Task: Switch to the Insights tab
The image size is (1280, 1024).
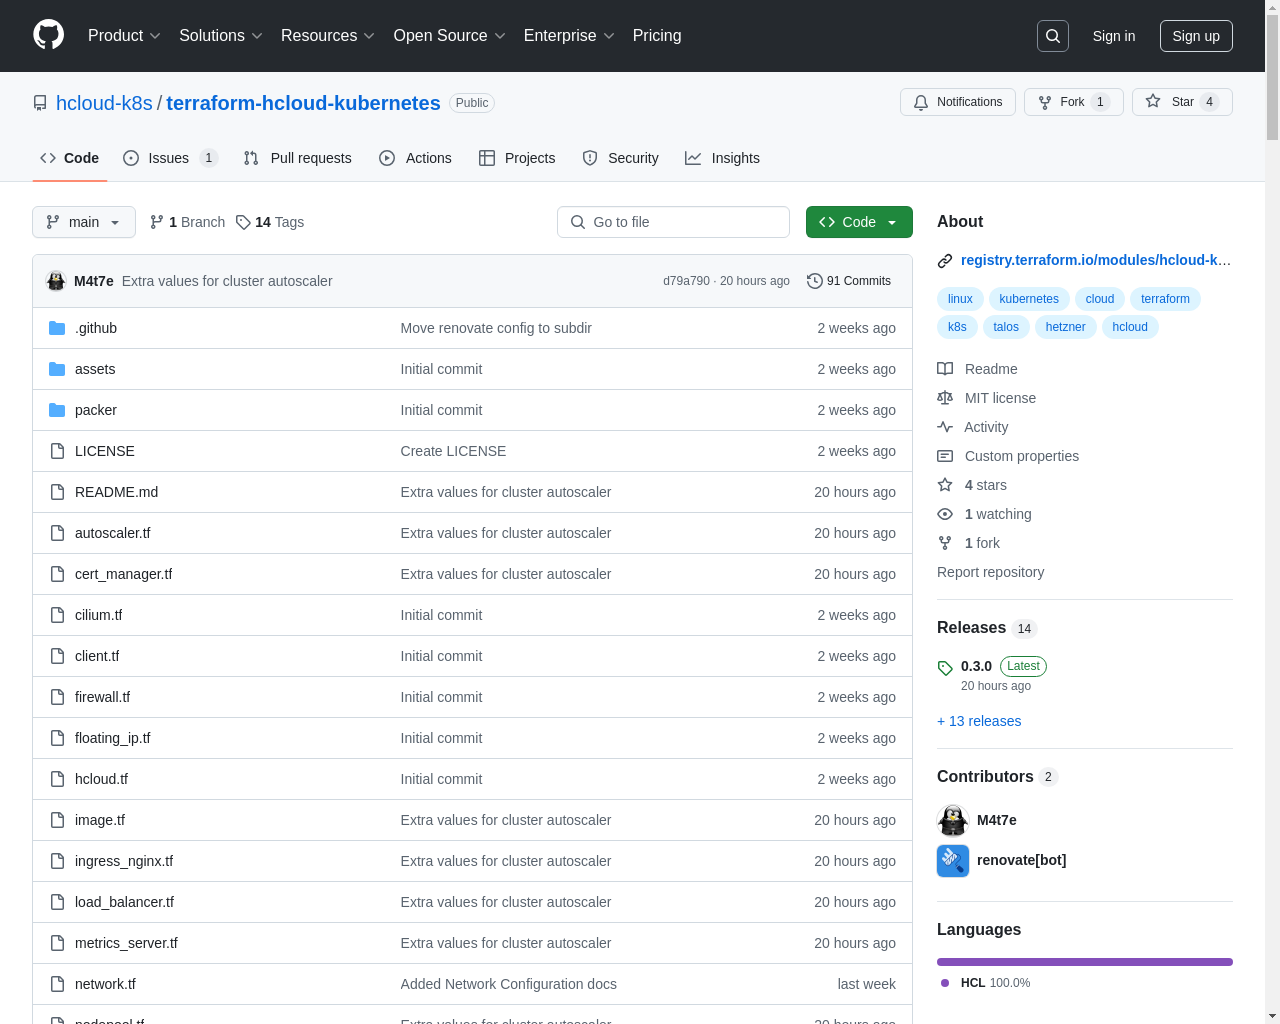Action: click(x=723, y=158)
